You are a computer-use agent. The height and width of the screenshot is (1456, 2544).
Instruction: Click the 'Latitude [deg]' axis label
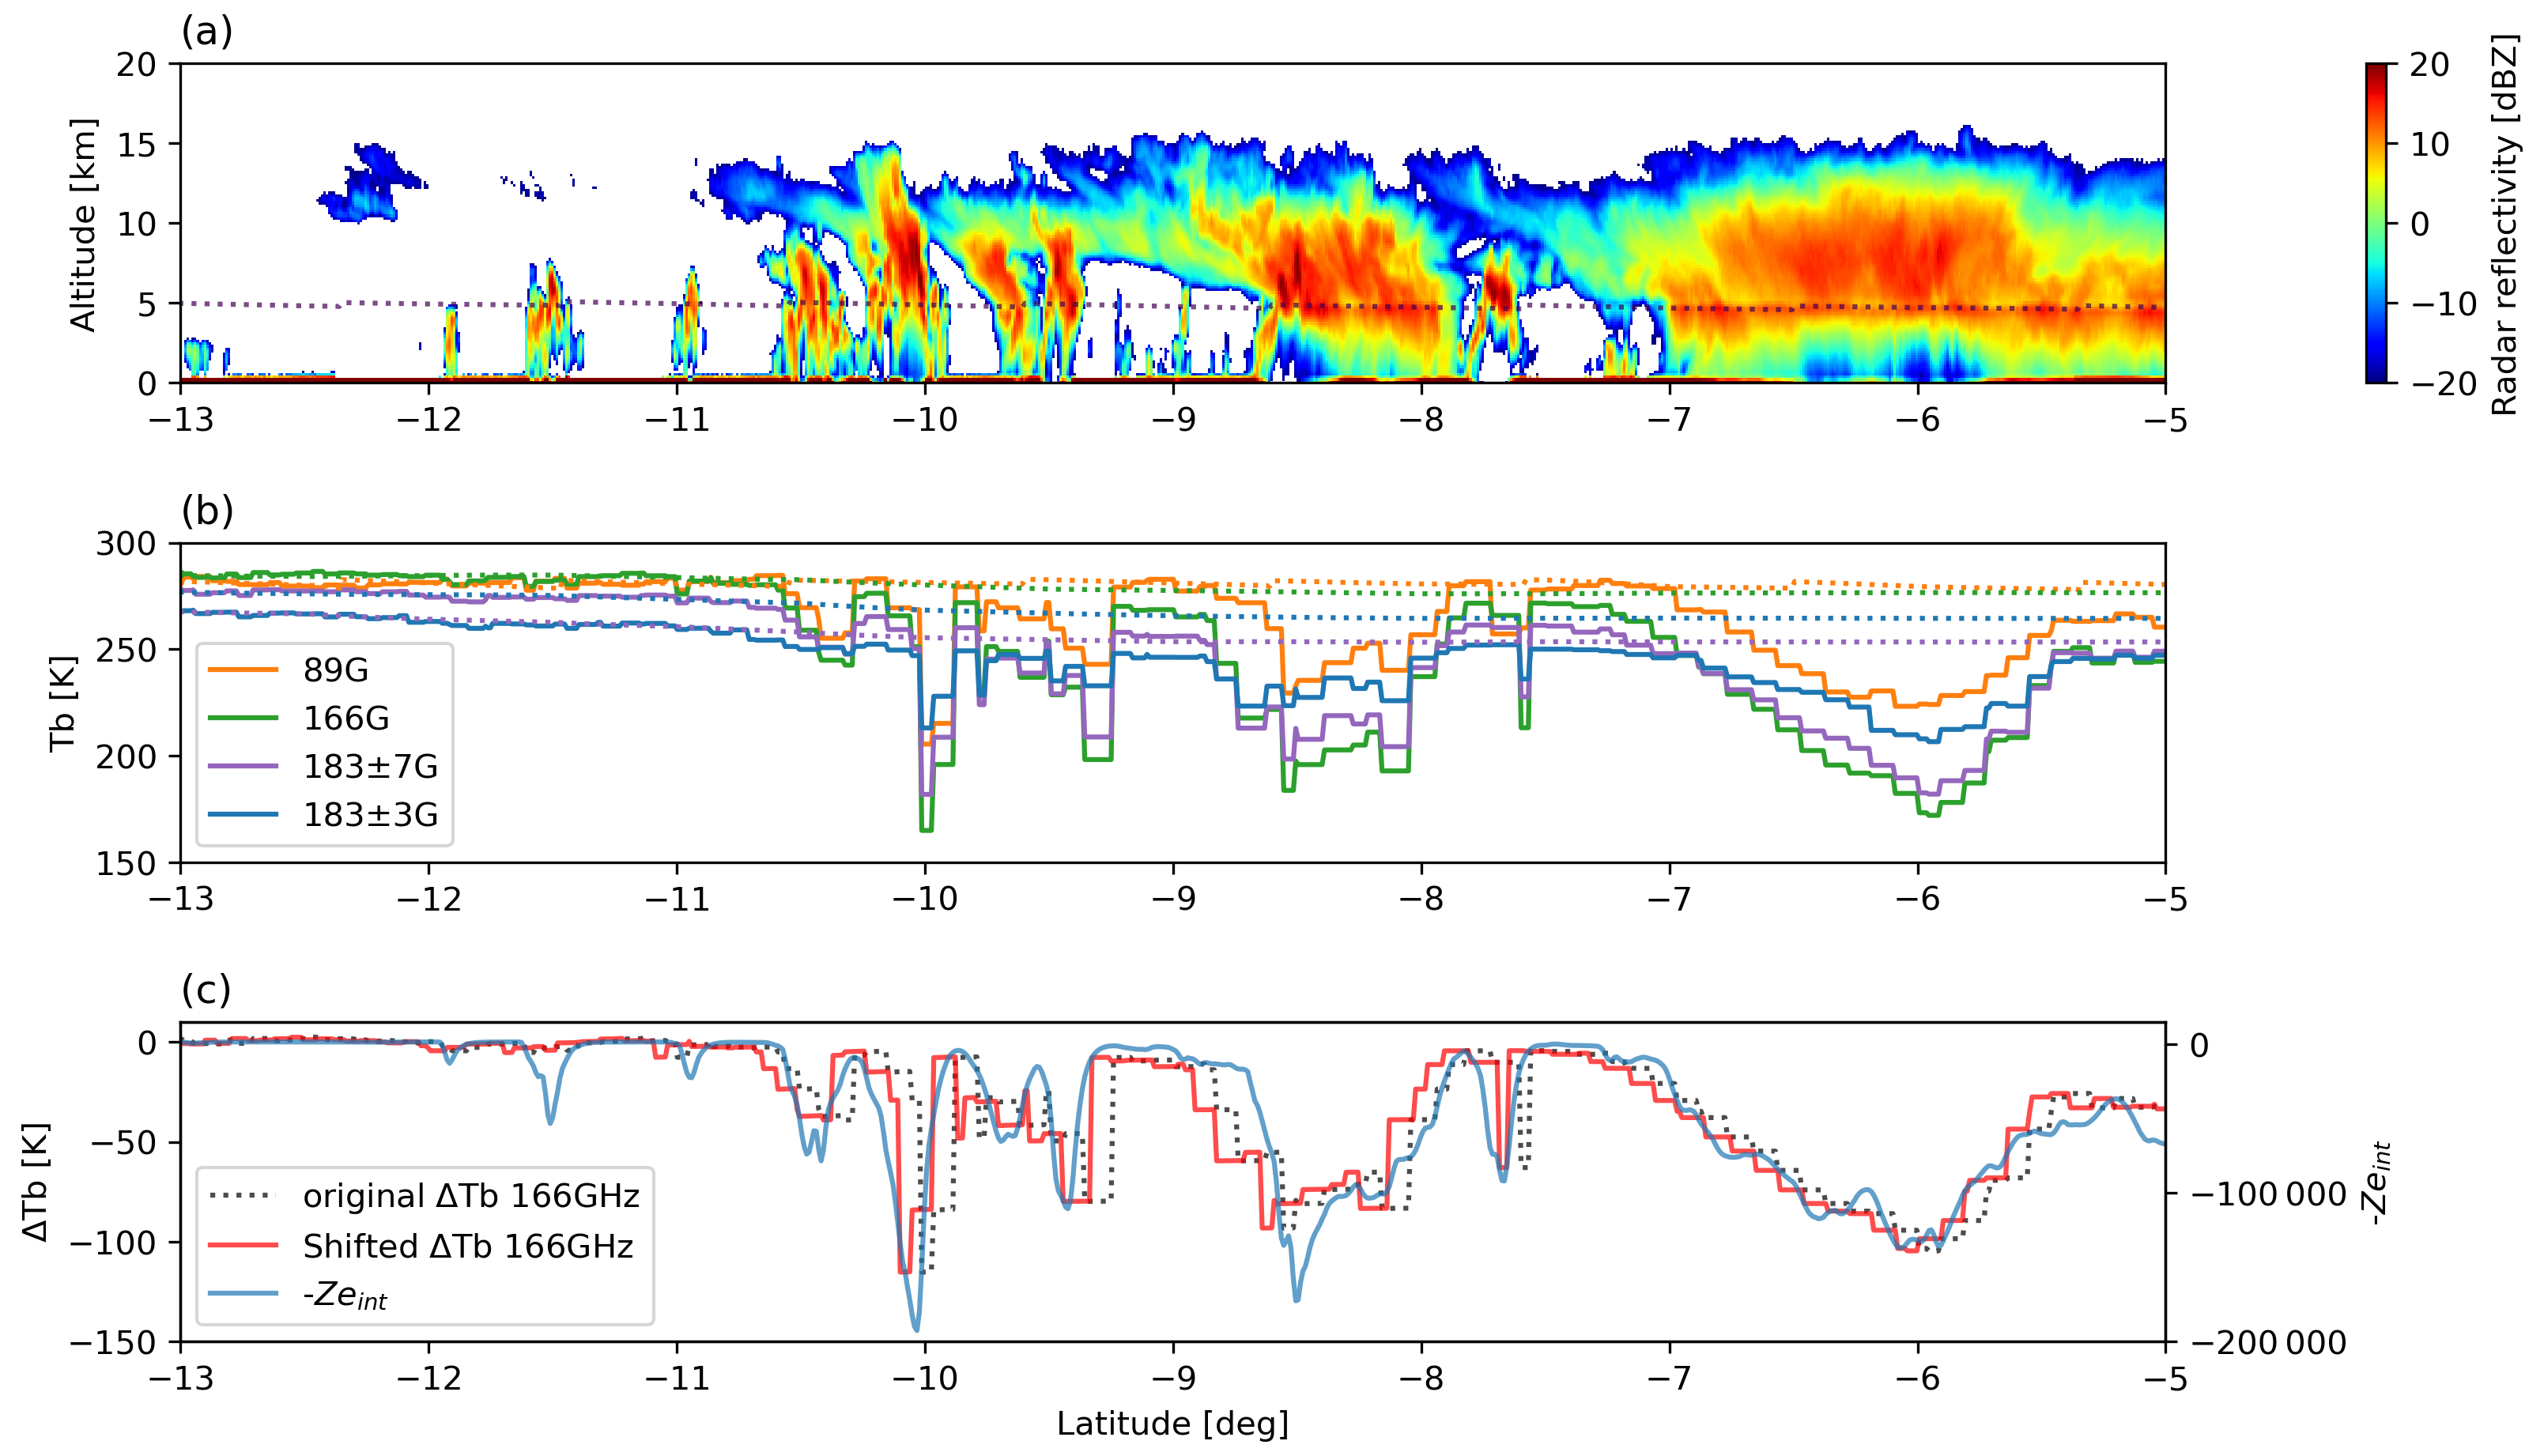coord(1172,1424)
